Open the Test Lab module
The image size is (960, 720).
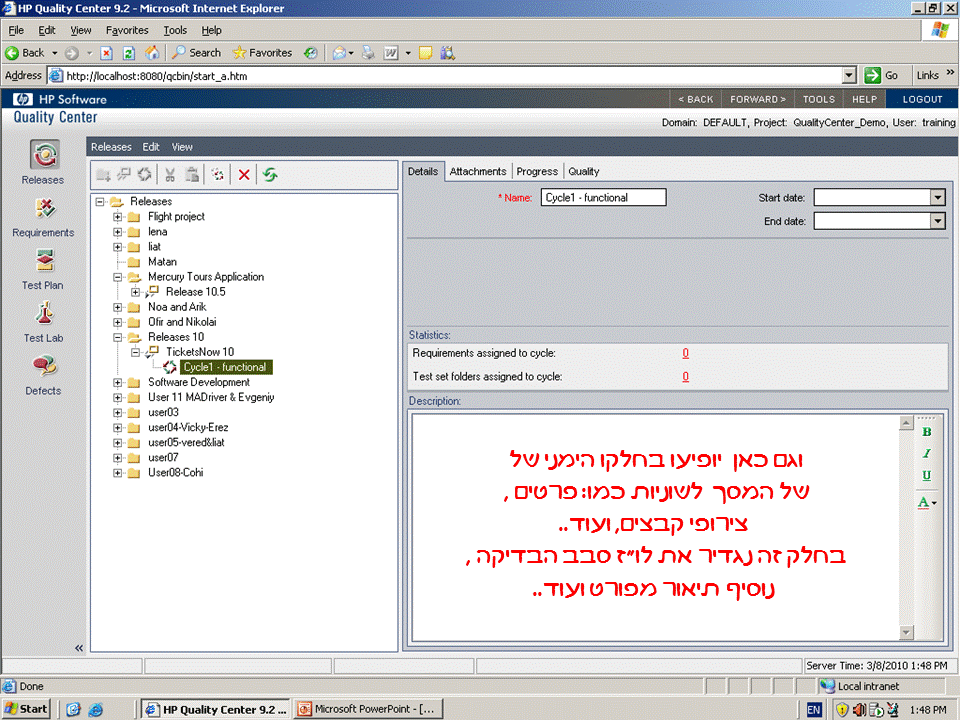(43, 321)
